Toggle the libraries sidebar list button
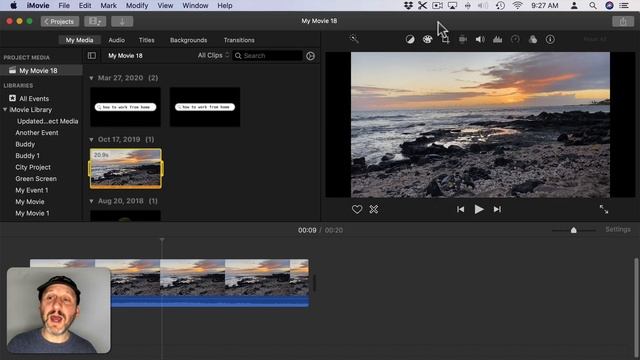Image resolution: width=640 pixels, height=360 pixels. tap(92, 56)
